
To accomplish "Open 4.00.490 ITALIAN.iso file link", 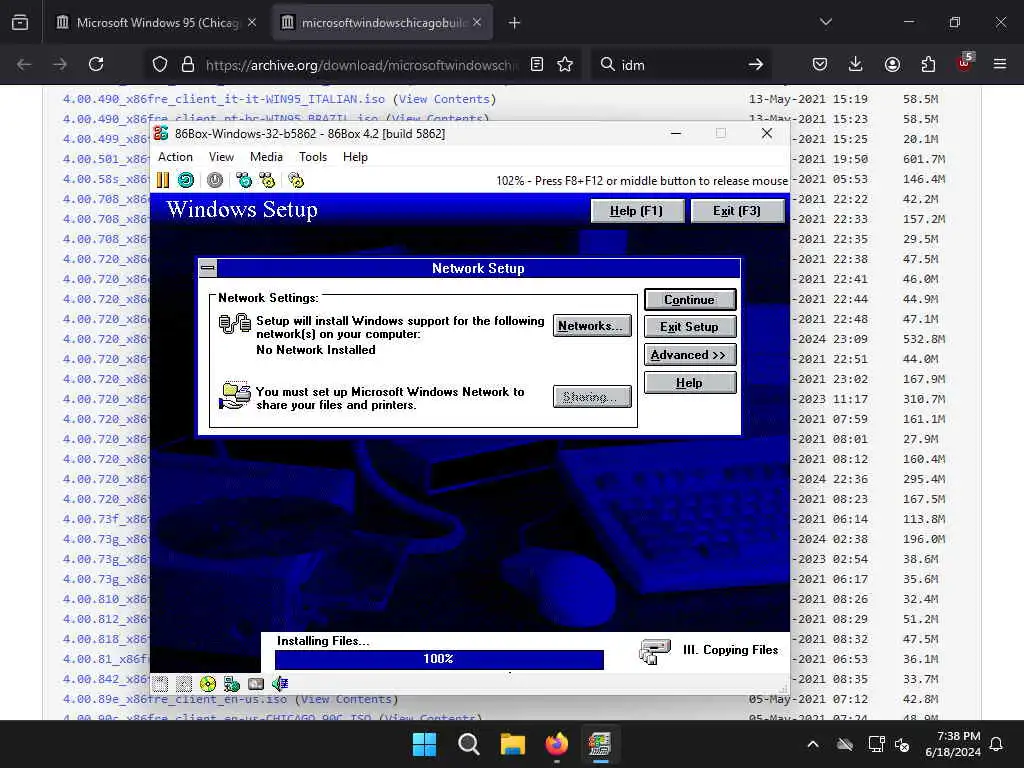I will click(223, 99).
